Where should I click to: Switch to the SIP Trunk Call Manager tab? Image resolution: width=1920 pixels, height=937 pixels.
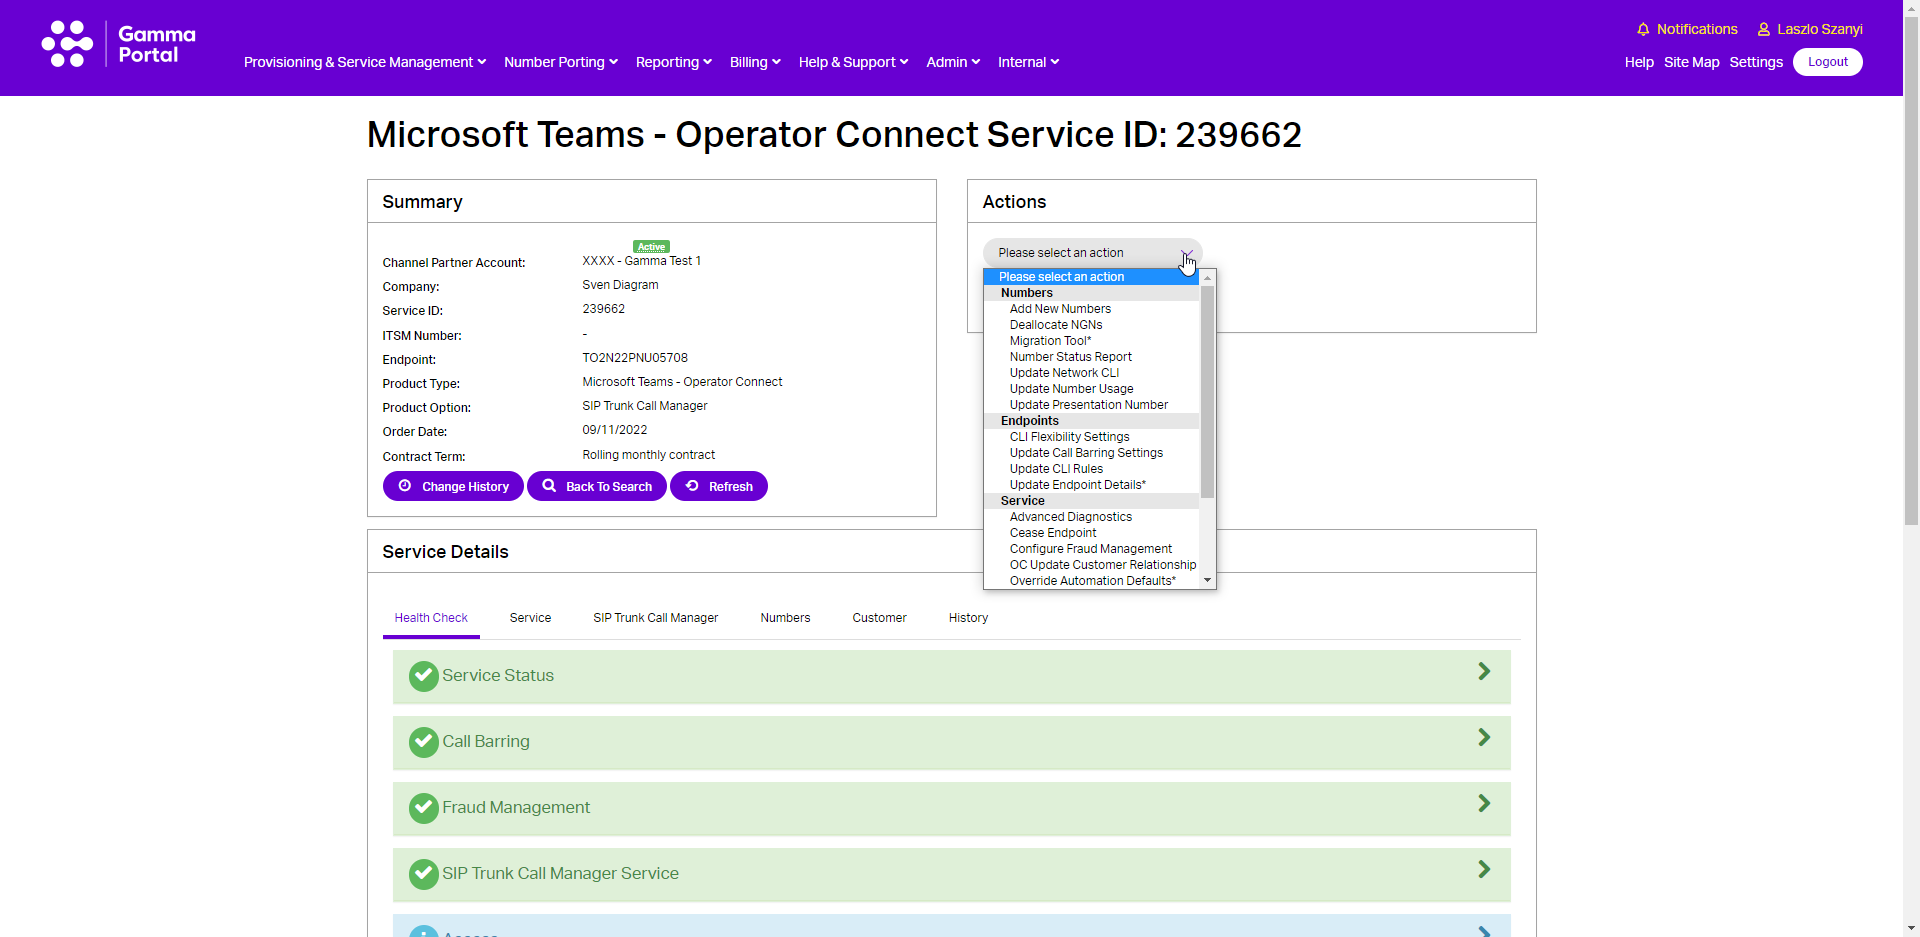(x=655, y=618)
